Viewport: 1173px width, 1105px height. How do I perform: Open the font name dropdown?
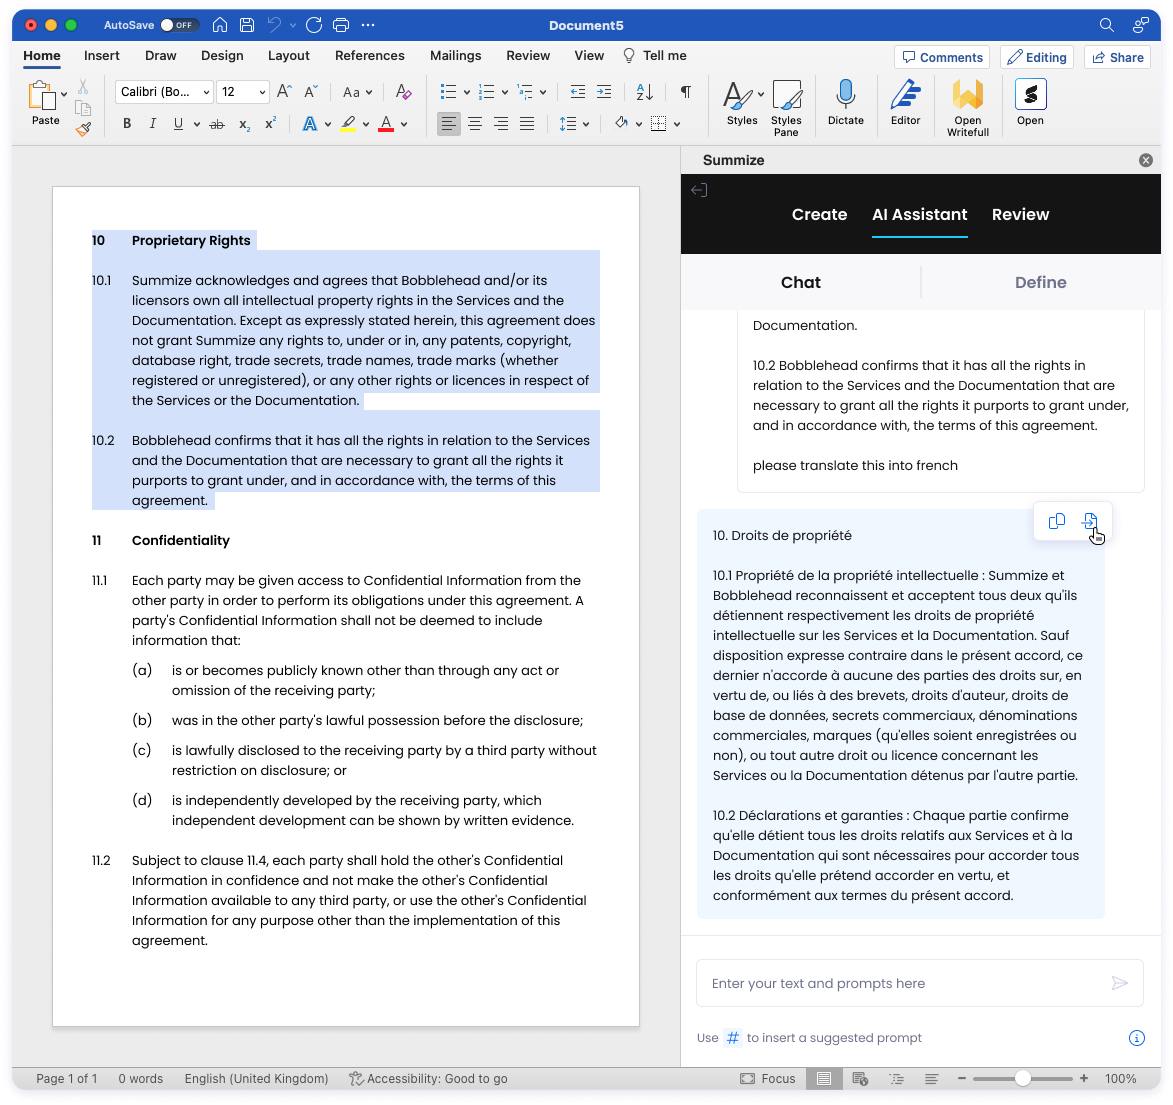(206, 92)
